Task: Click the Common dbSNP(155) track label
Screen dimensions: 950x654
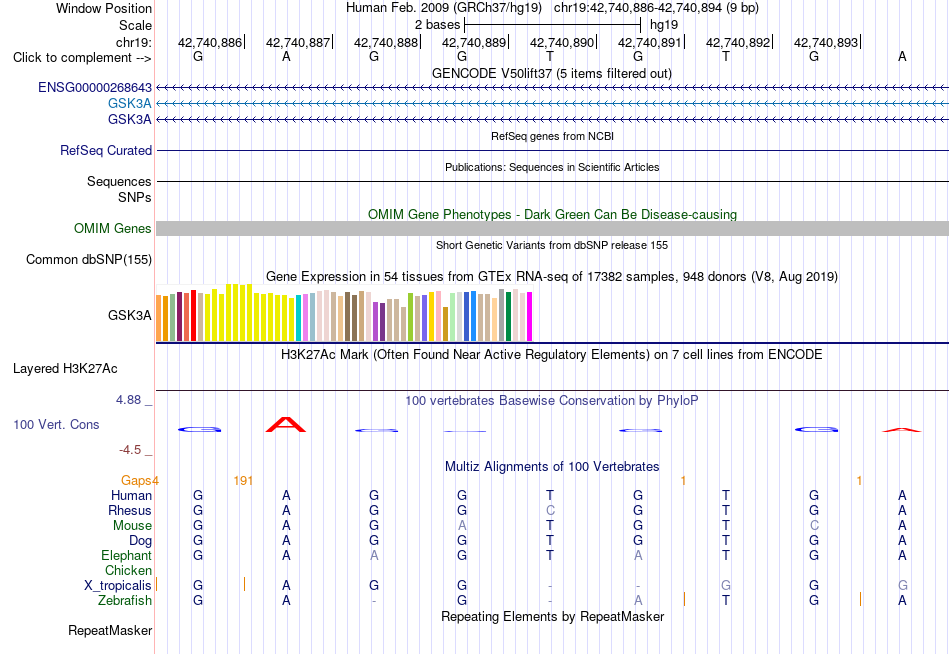Action: click(x=88, y=259)
